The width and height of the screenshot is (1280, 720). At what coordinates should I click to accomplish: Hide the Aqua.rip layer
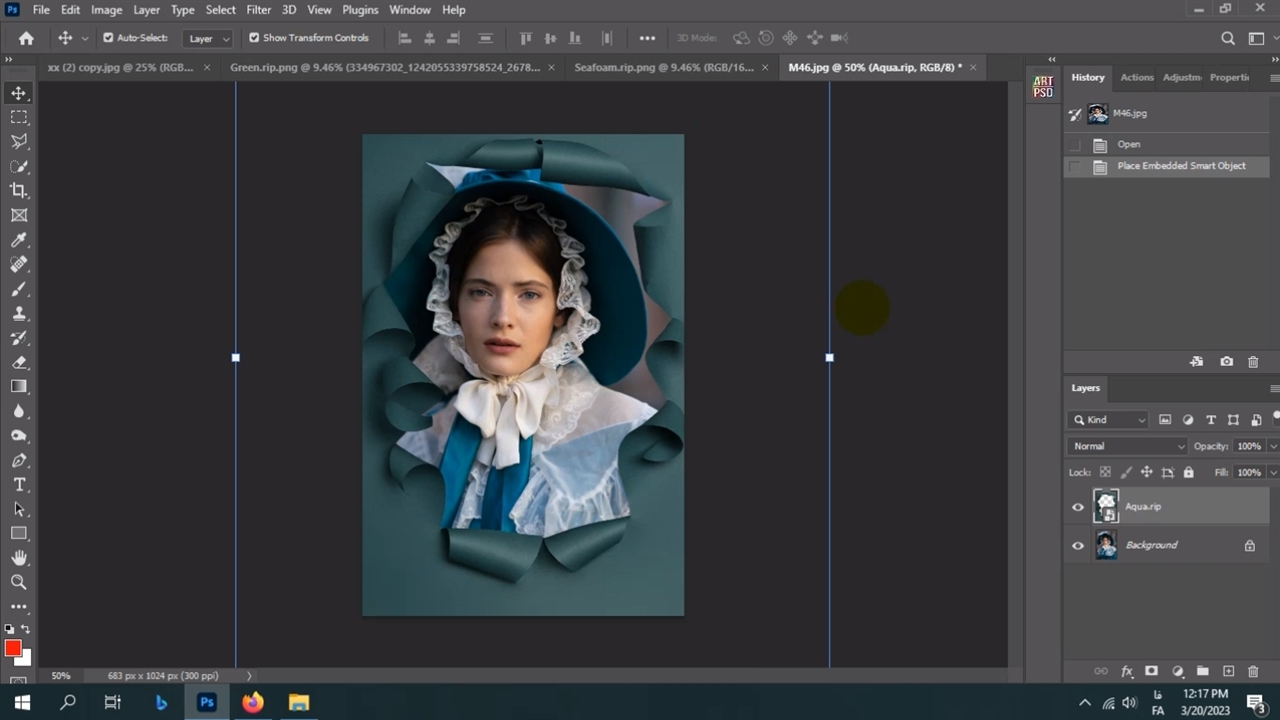[1078, 507]
